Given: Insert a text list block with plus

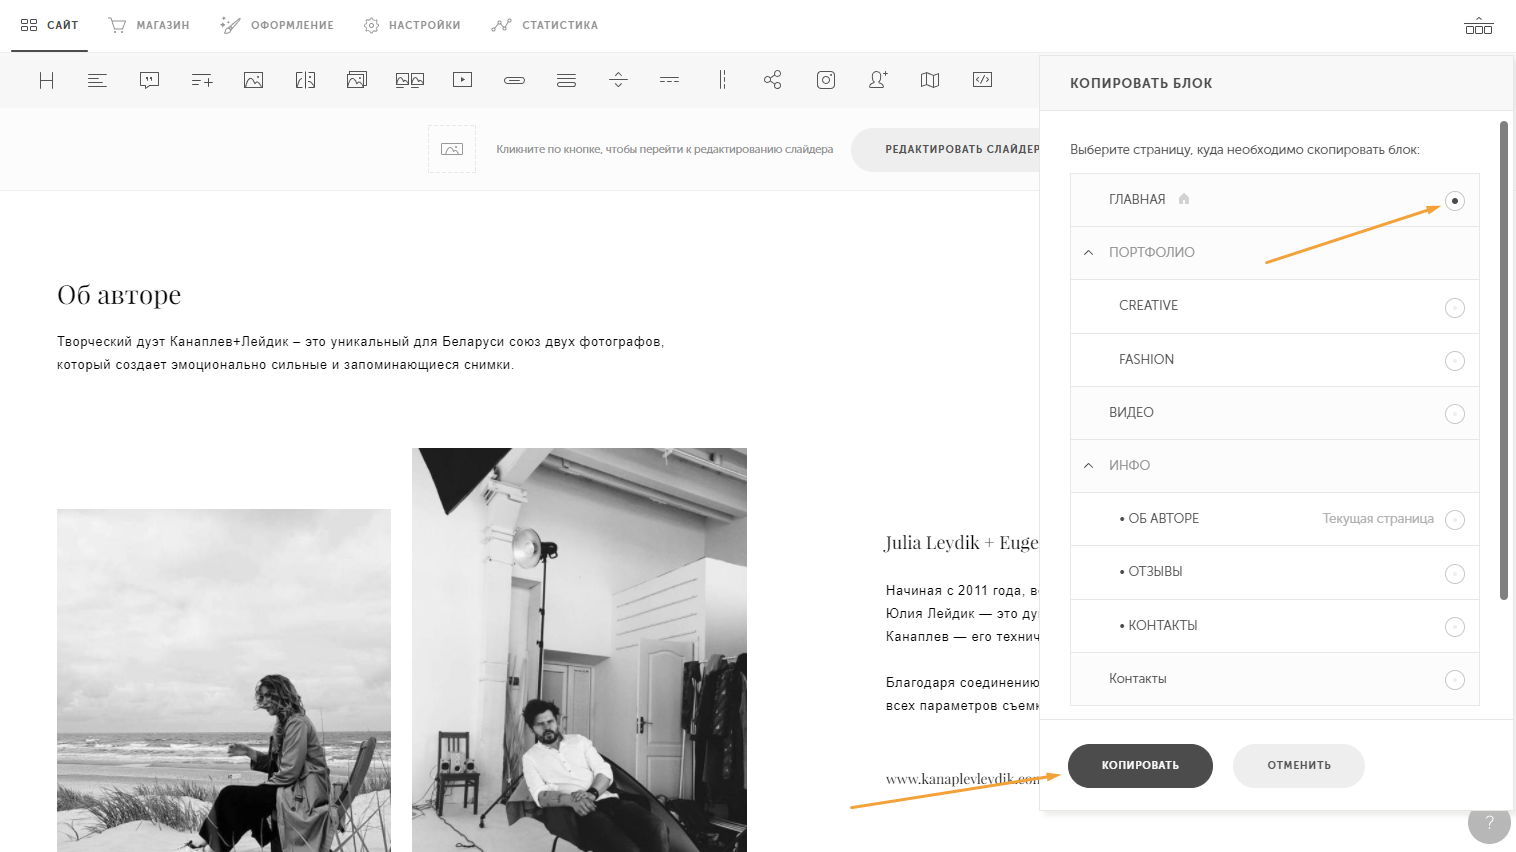Looking at the screenshot, I should 202,80.
